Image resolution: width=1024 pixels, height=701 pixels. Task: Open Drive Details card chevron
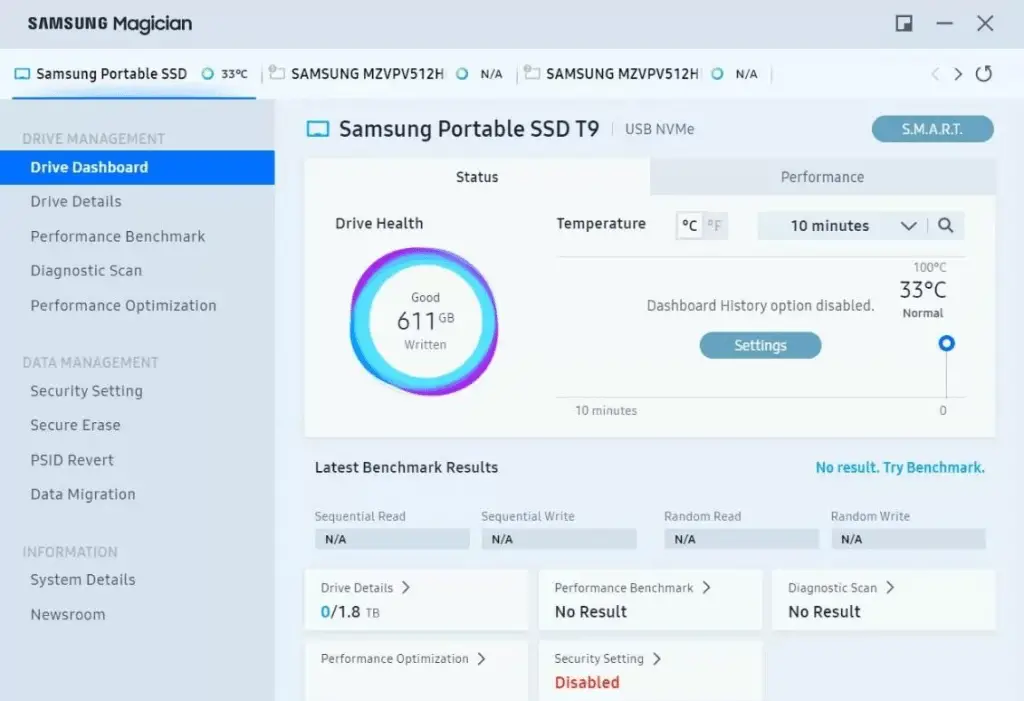click(406, 587)
